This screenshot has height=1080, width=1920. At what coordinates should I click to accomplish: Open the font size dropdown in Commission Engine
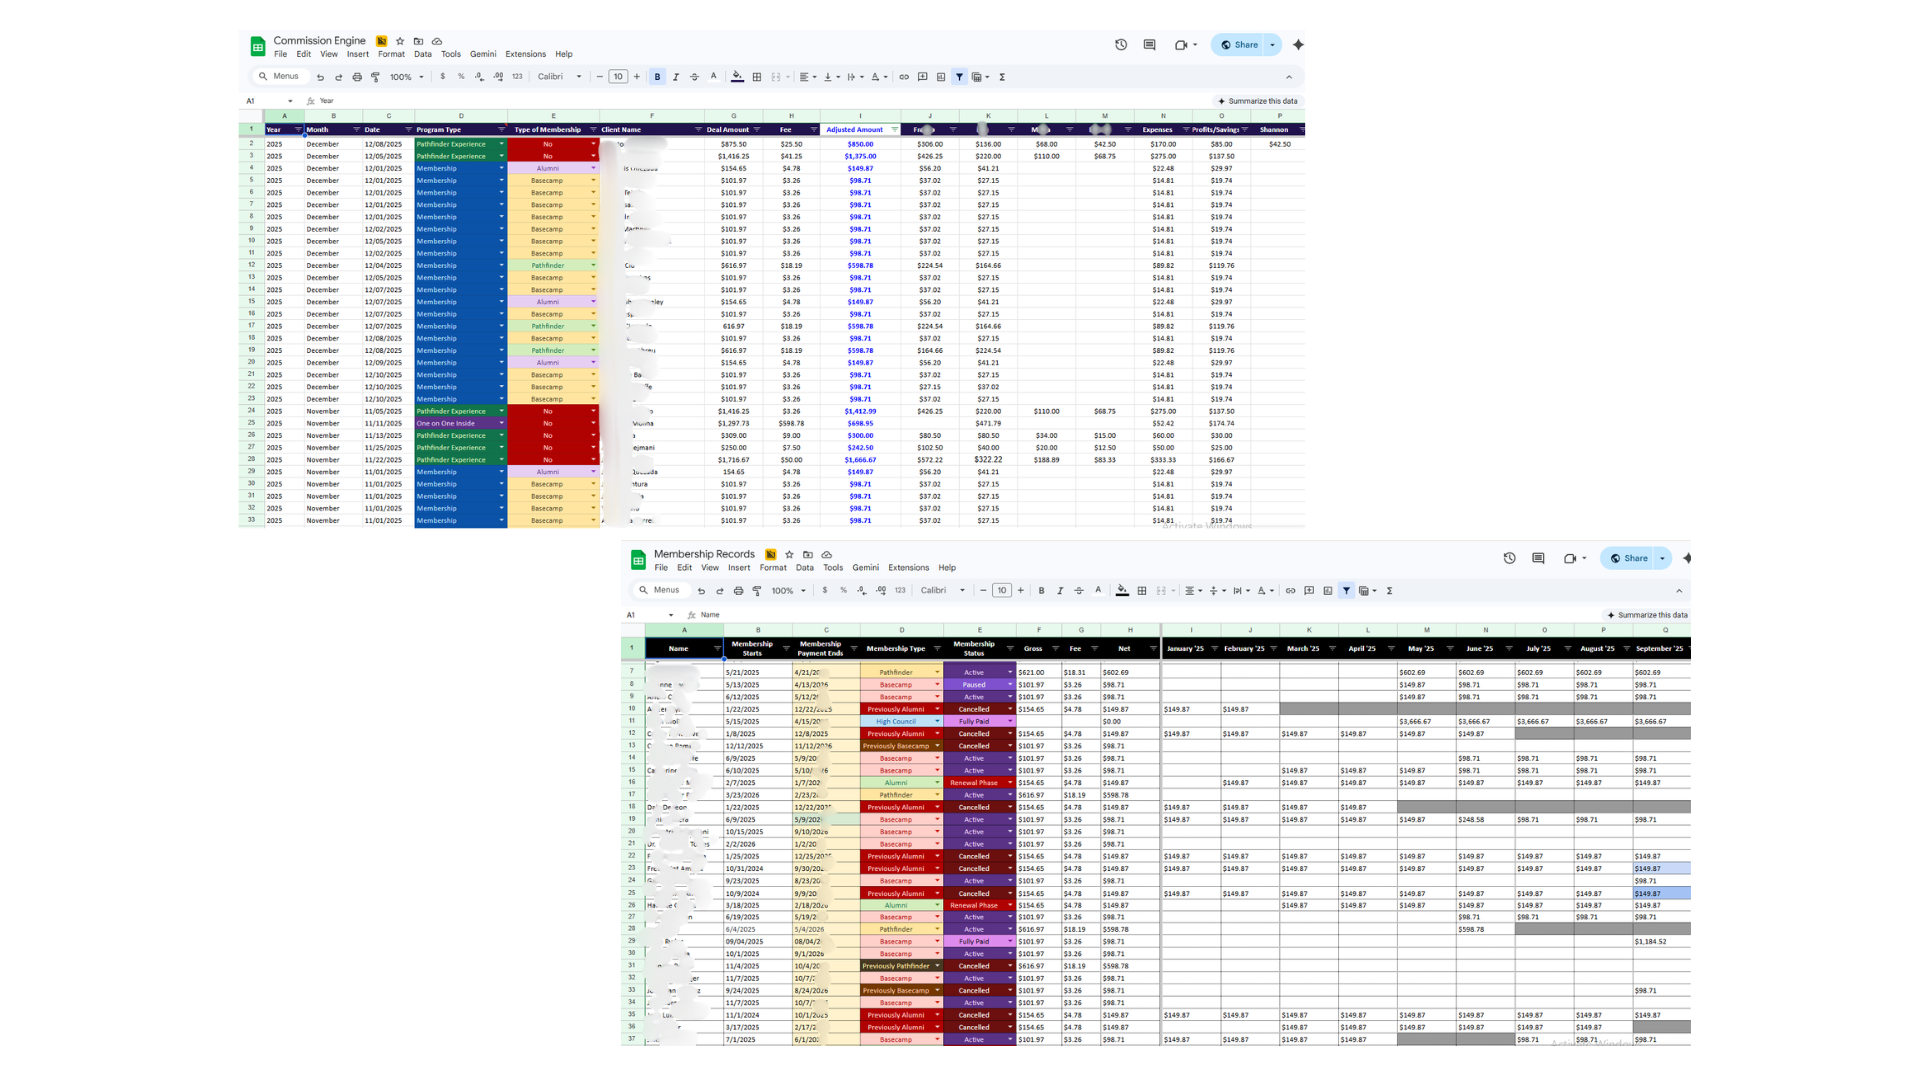pyautogui.click(x=618, y=76)
